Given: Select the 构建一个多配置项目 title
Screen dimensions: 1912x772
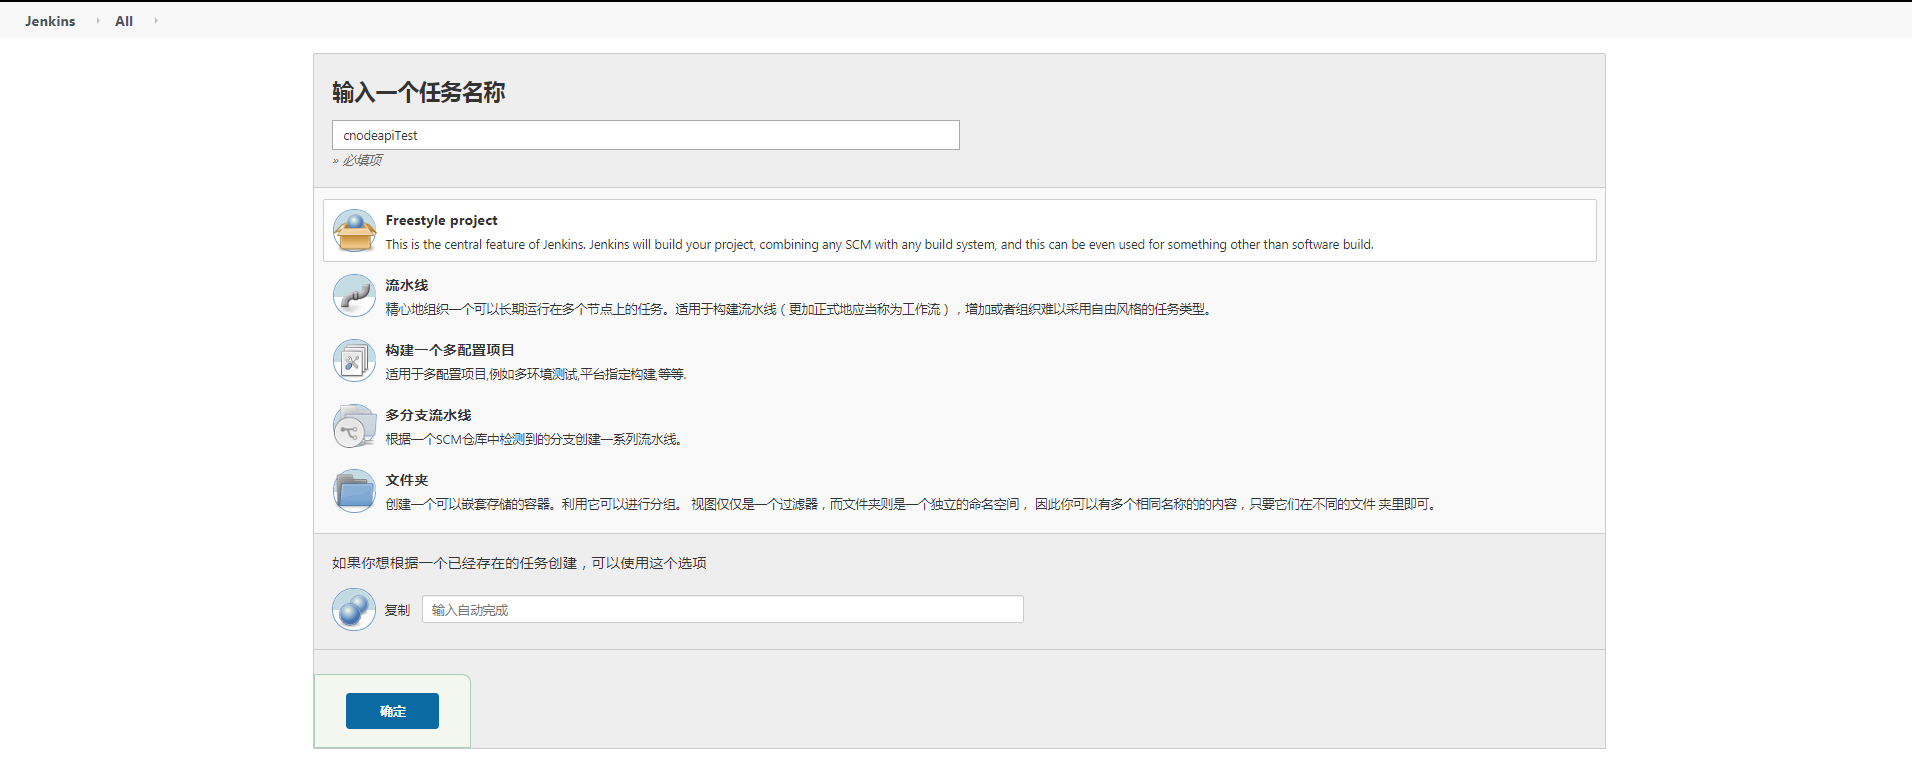Looking at the screenshot, I should pyautogui.click(x=450, y=350).
